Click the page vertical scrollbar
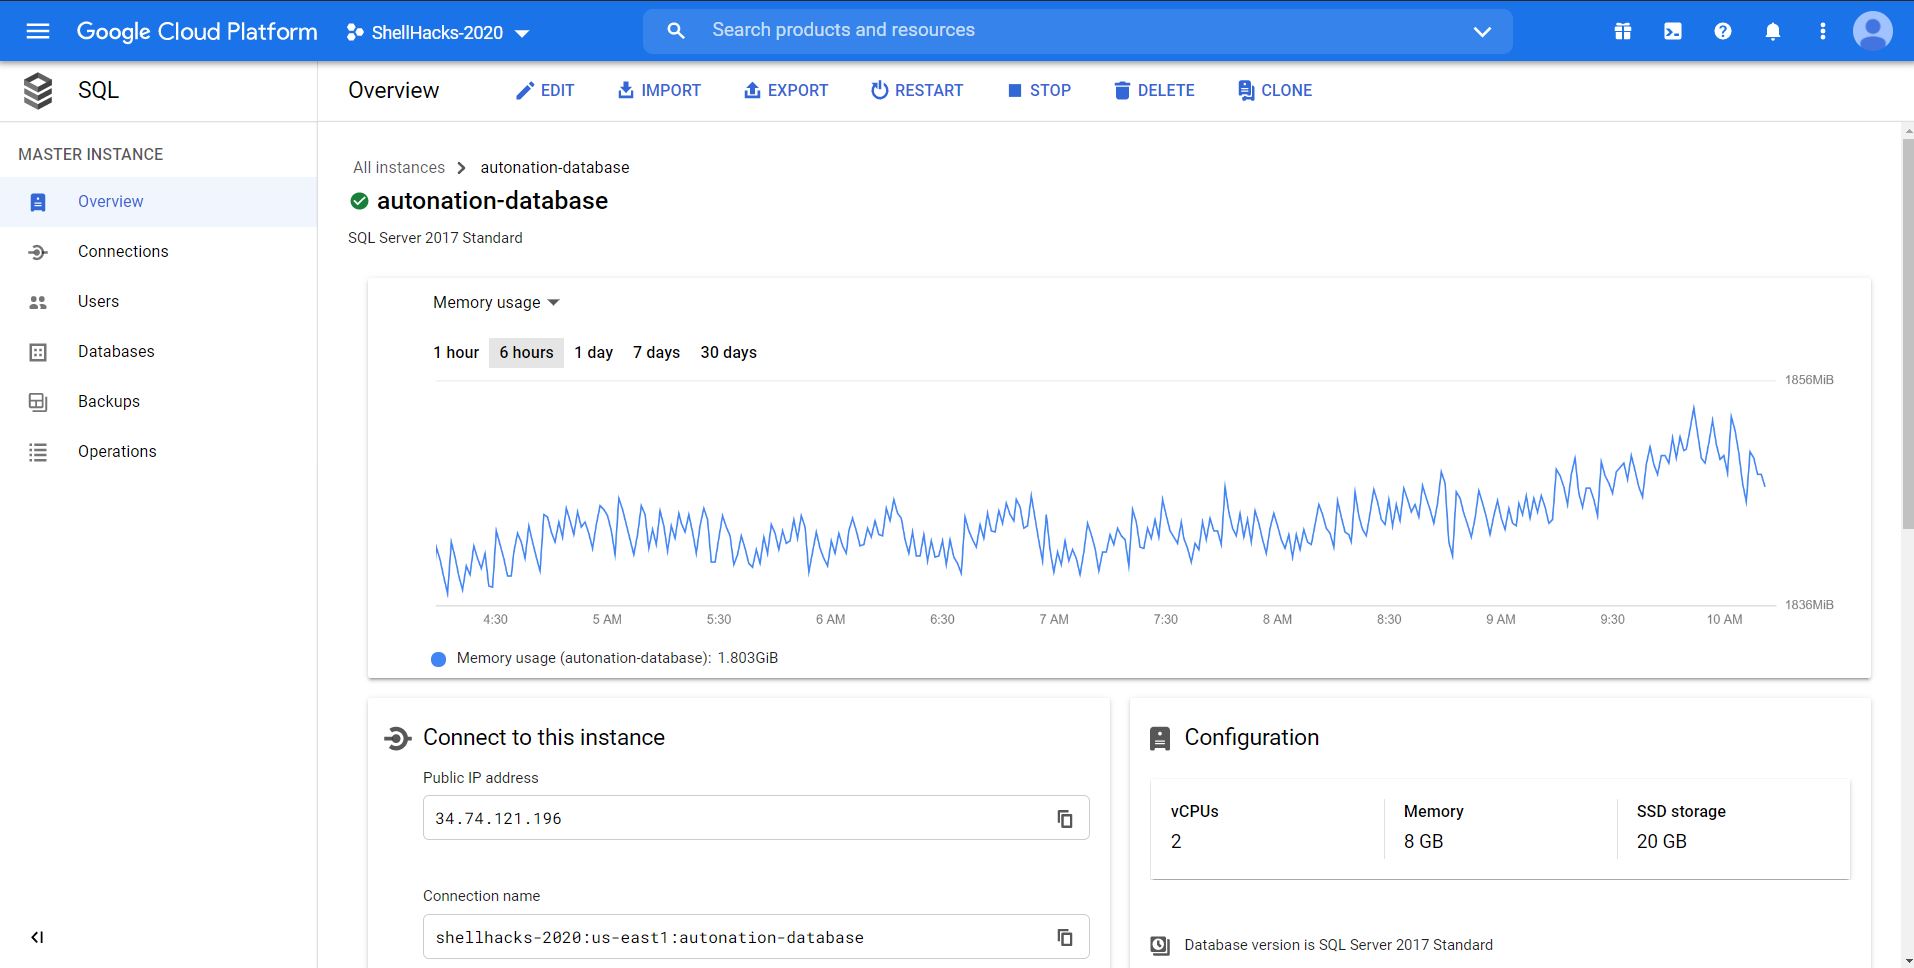The height and width of the screenshot is (968, 1914). tap(1907, 334)
